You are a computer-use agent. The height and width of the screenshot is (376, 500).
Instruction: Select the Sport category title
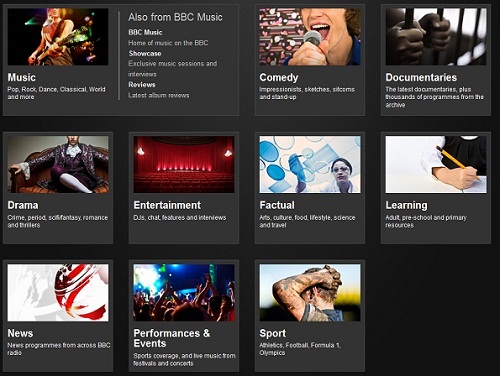tap(273, 333)
